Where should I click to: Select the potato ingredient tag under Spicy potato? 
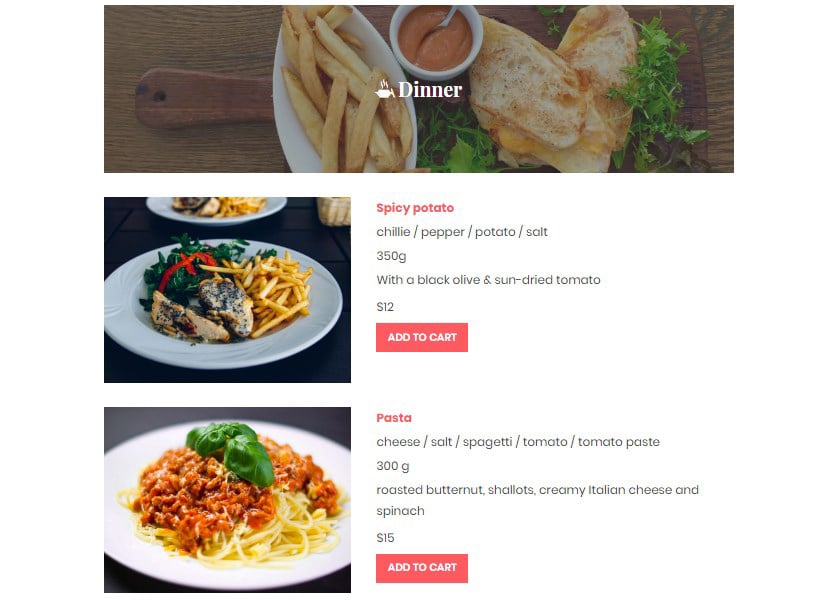click(x=495, y=232)
